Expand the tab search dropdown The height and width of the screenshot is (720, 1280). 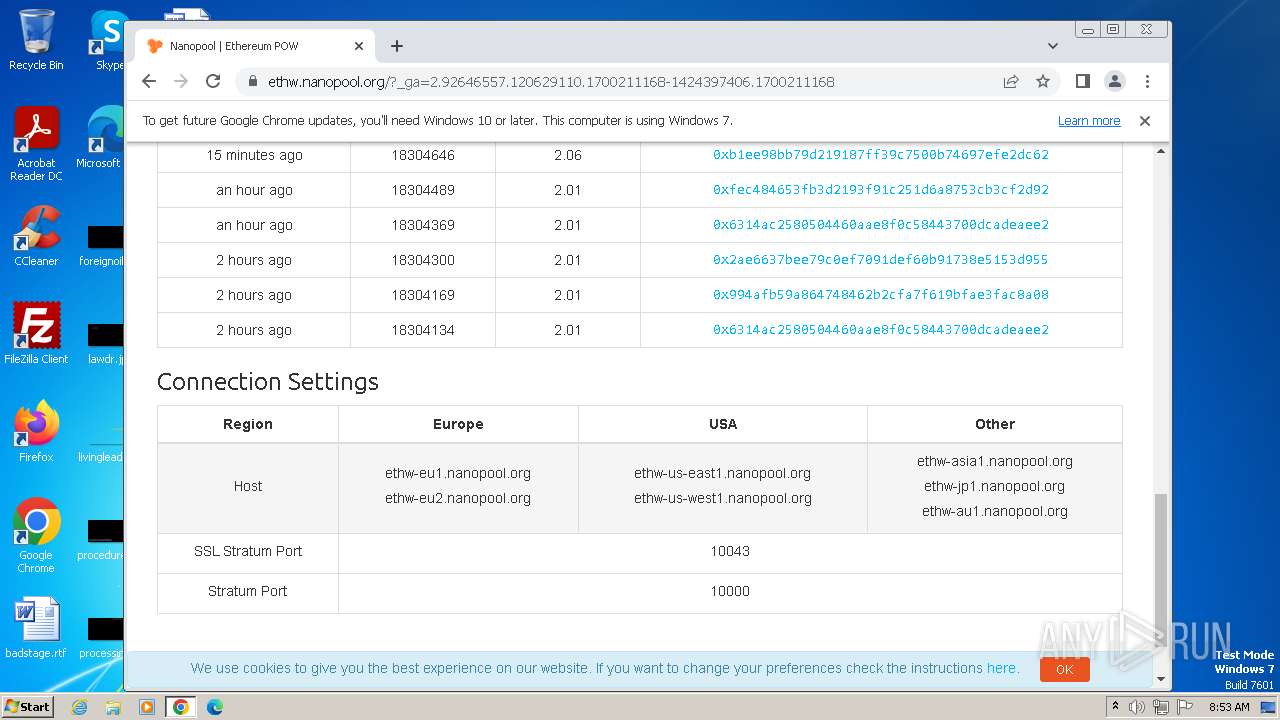[1053, 46]
